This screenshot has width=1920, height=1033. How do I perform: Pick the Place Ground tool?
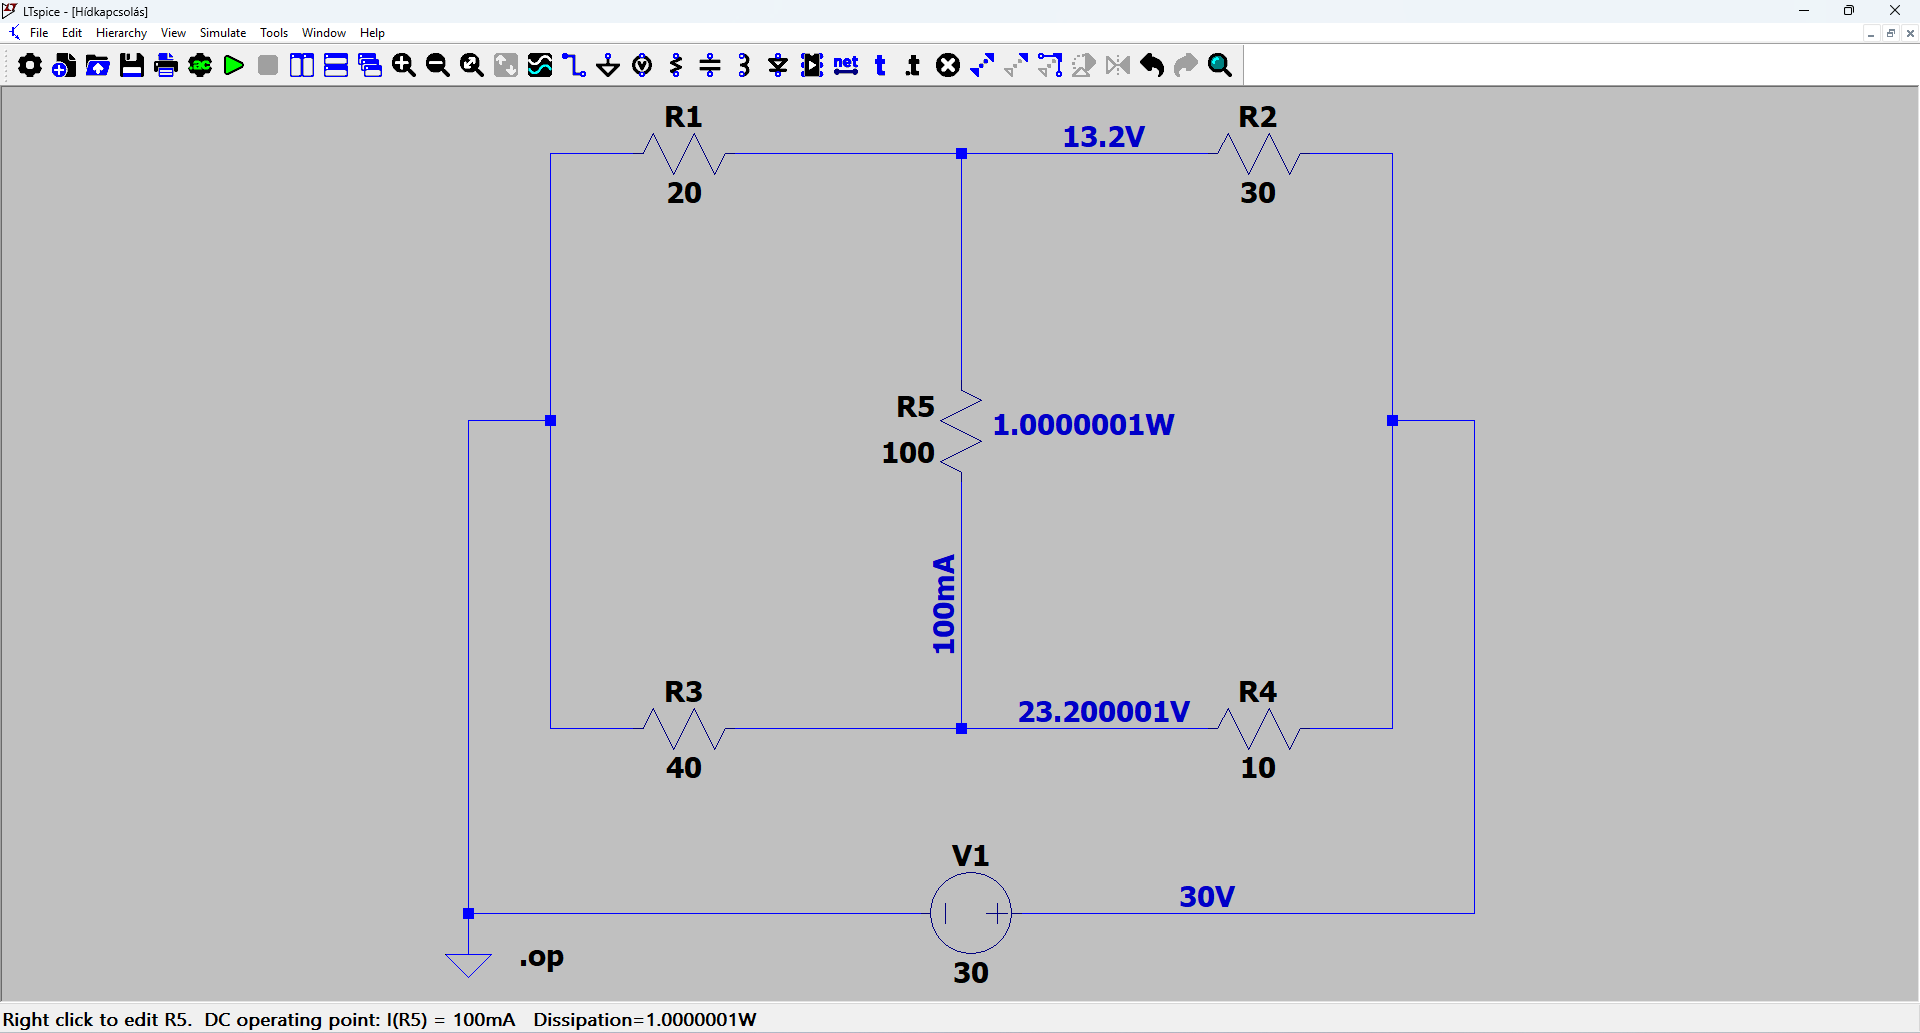tap(608, 66)
